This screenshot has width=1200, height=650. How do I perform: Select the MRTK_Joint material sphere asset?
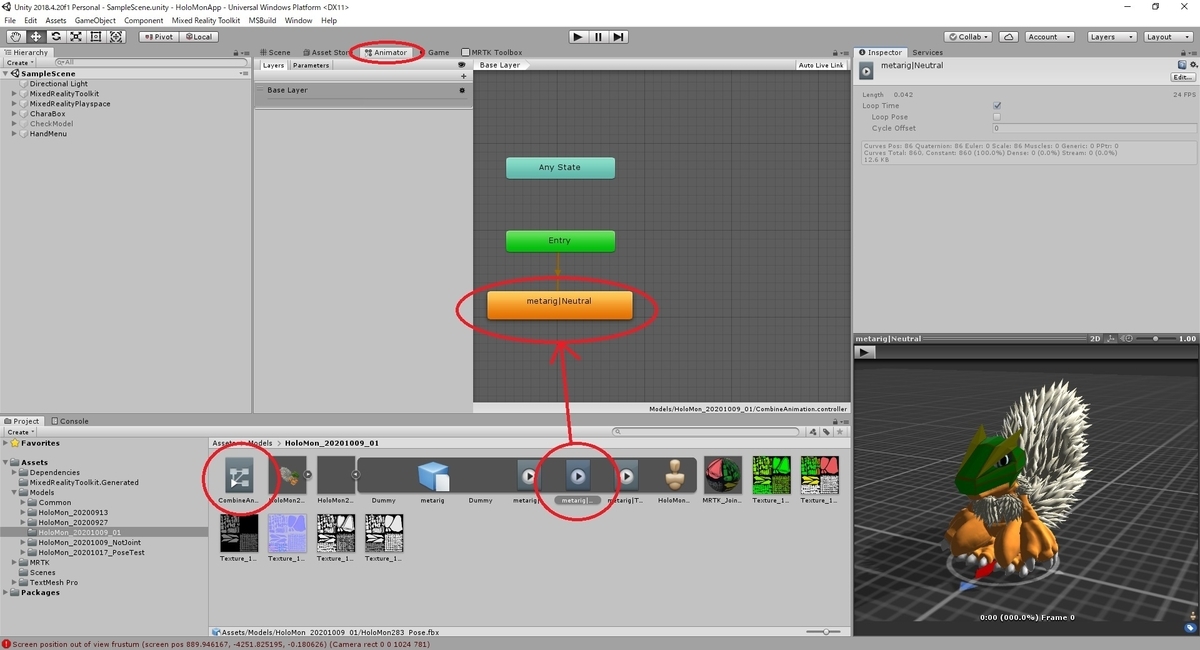pyautogui.click(x=722, y=476)
